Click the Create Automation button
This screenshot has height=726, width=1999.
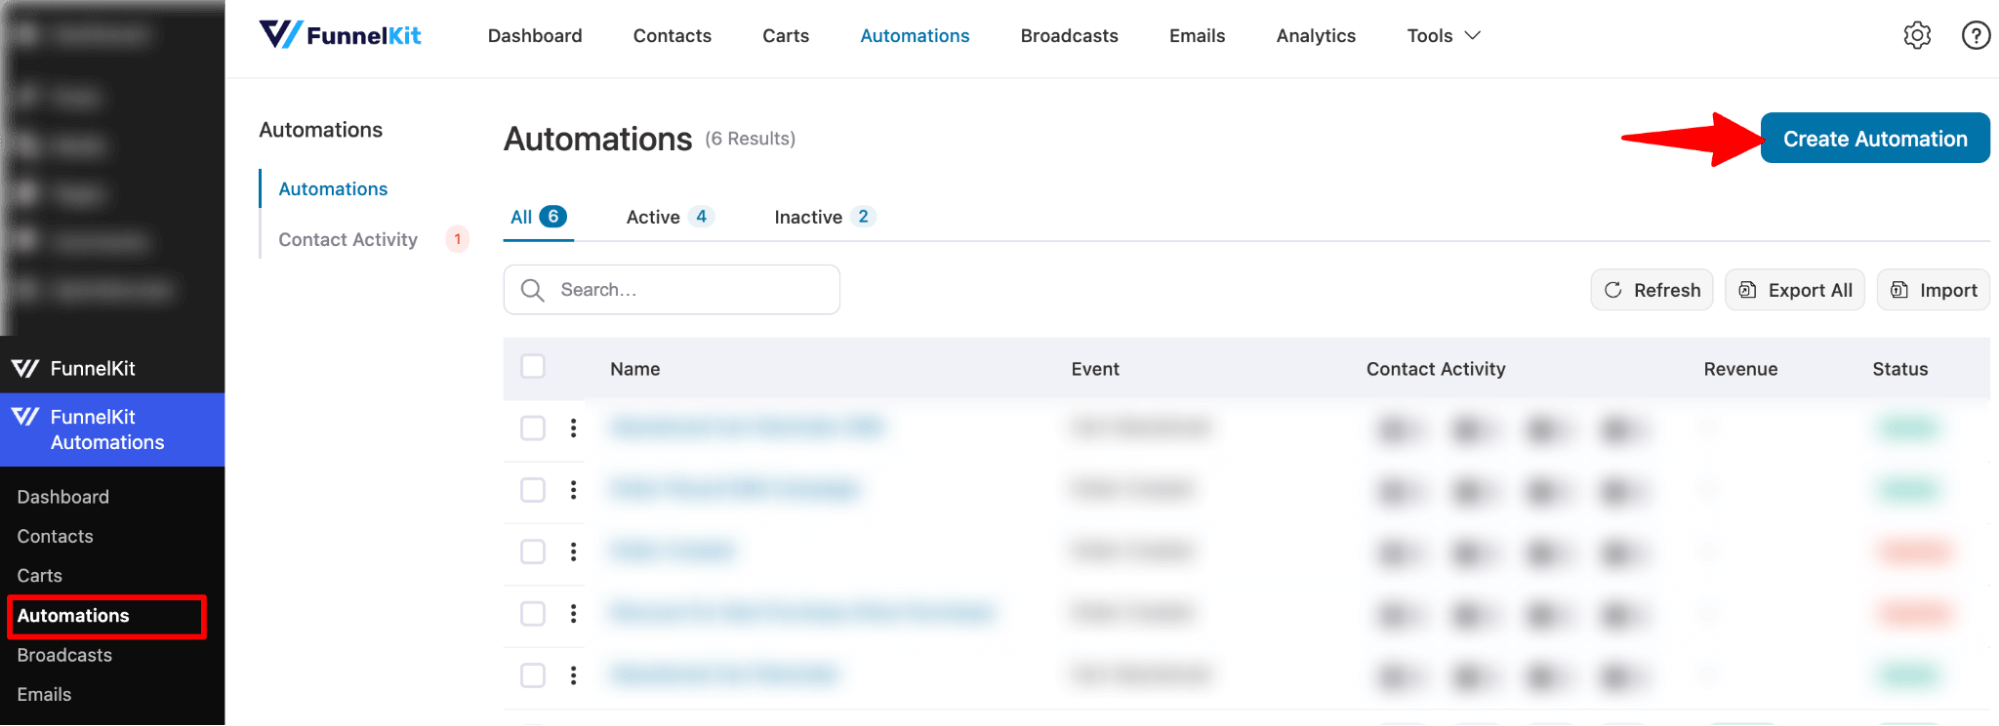[x=1875, y=138]
